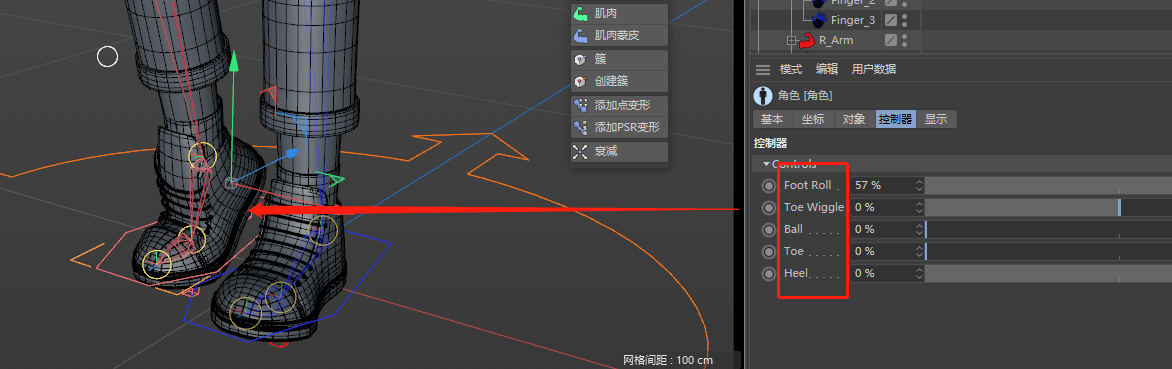Open the 用户数据 menu
This screenshot has width=1172, height=369.
[x=874, y=69]
